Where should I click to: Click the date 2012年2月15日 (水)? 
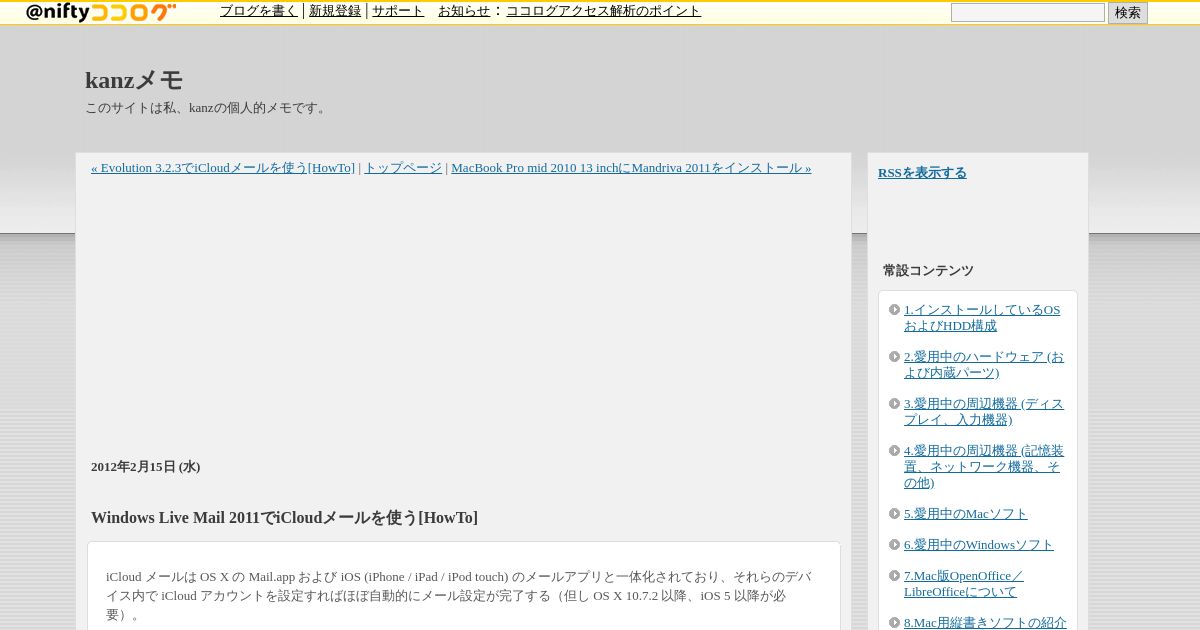[x=145, y=467]
